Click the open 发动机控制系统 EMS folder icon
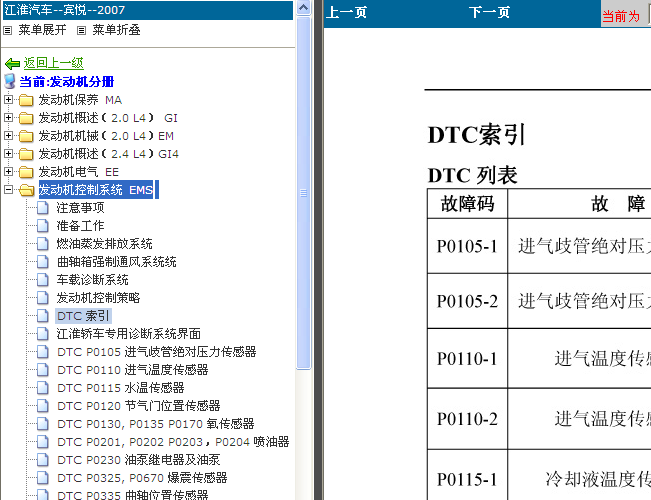The width and height of the screenshot is (651, 500). (27, 190)
